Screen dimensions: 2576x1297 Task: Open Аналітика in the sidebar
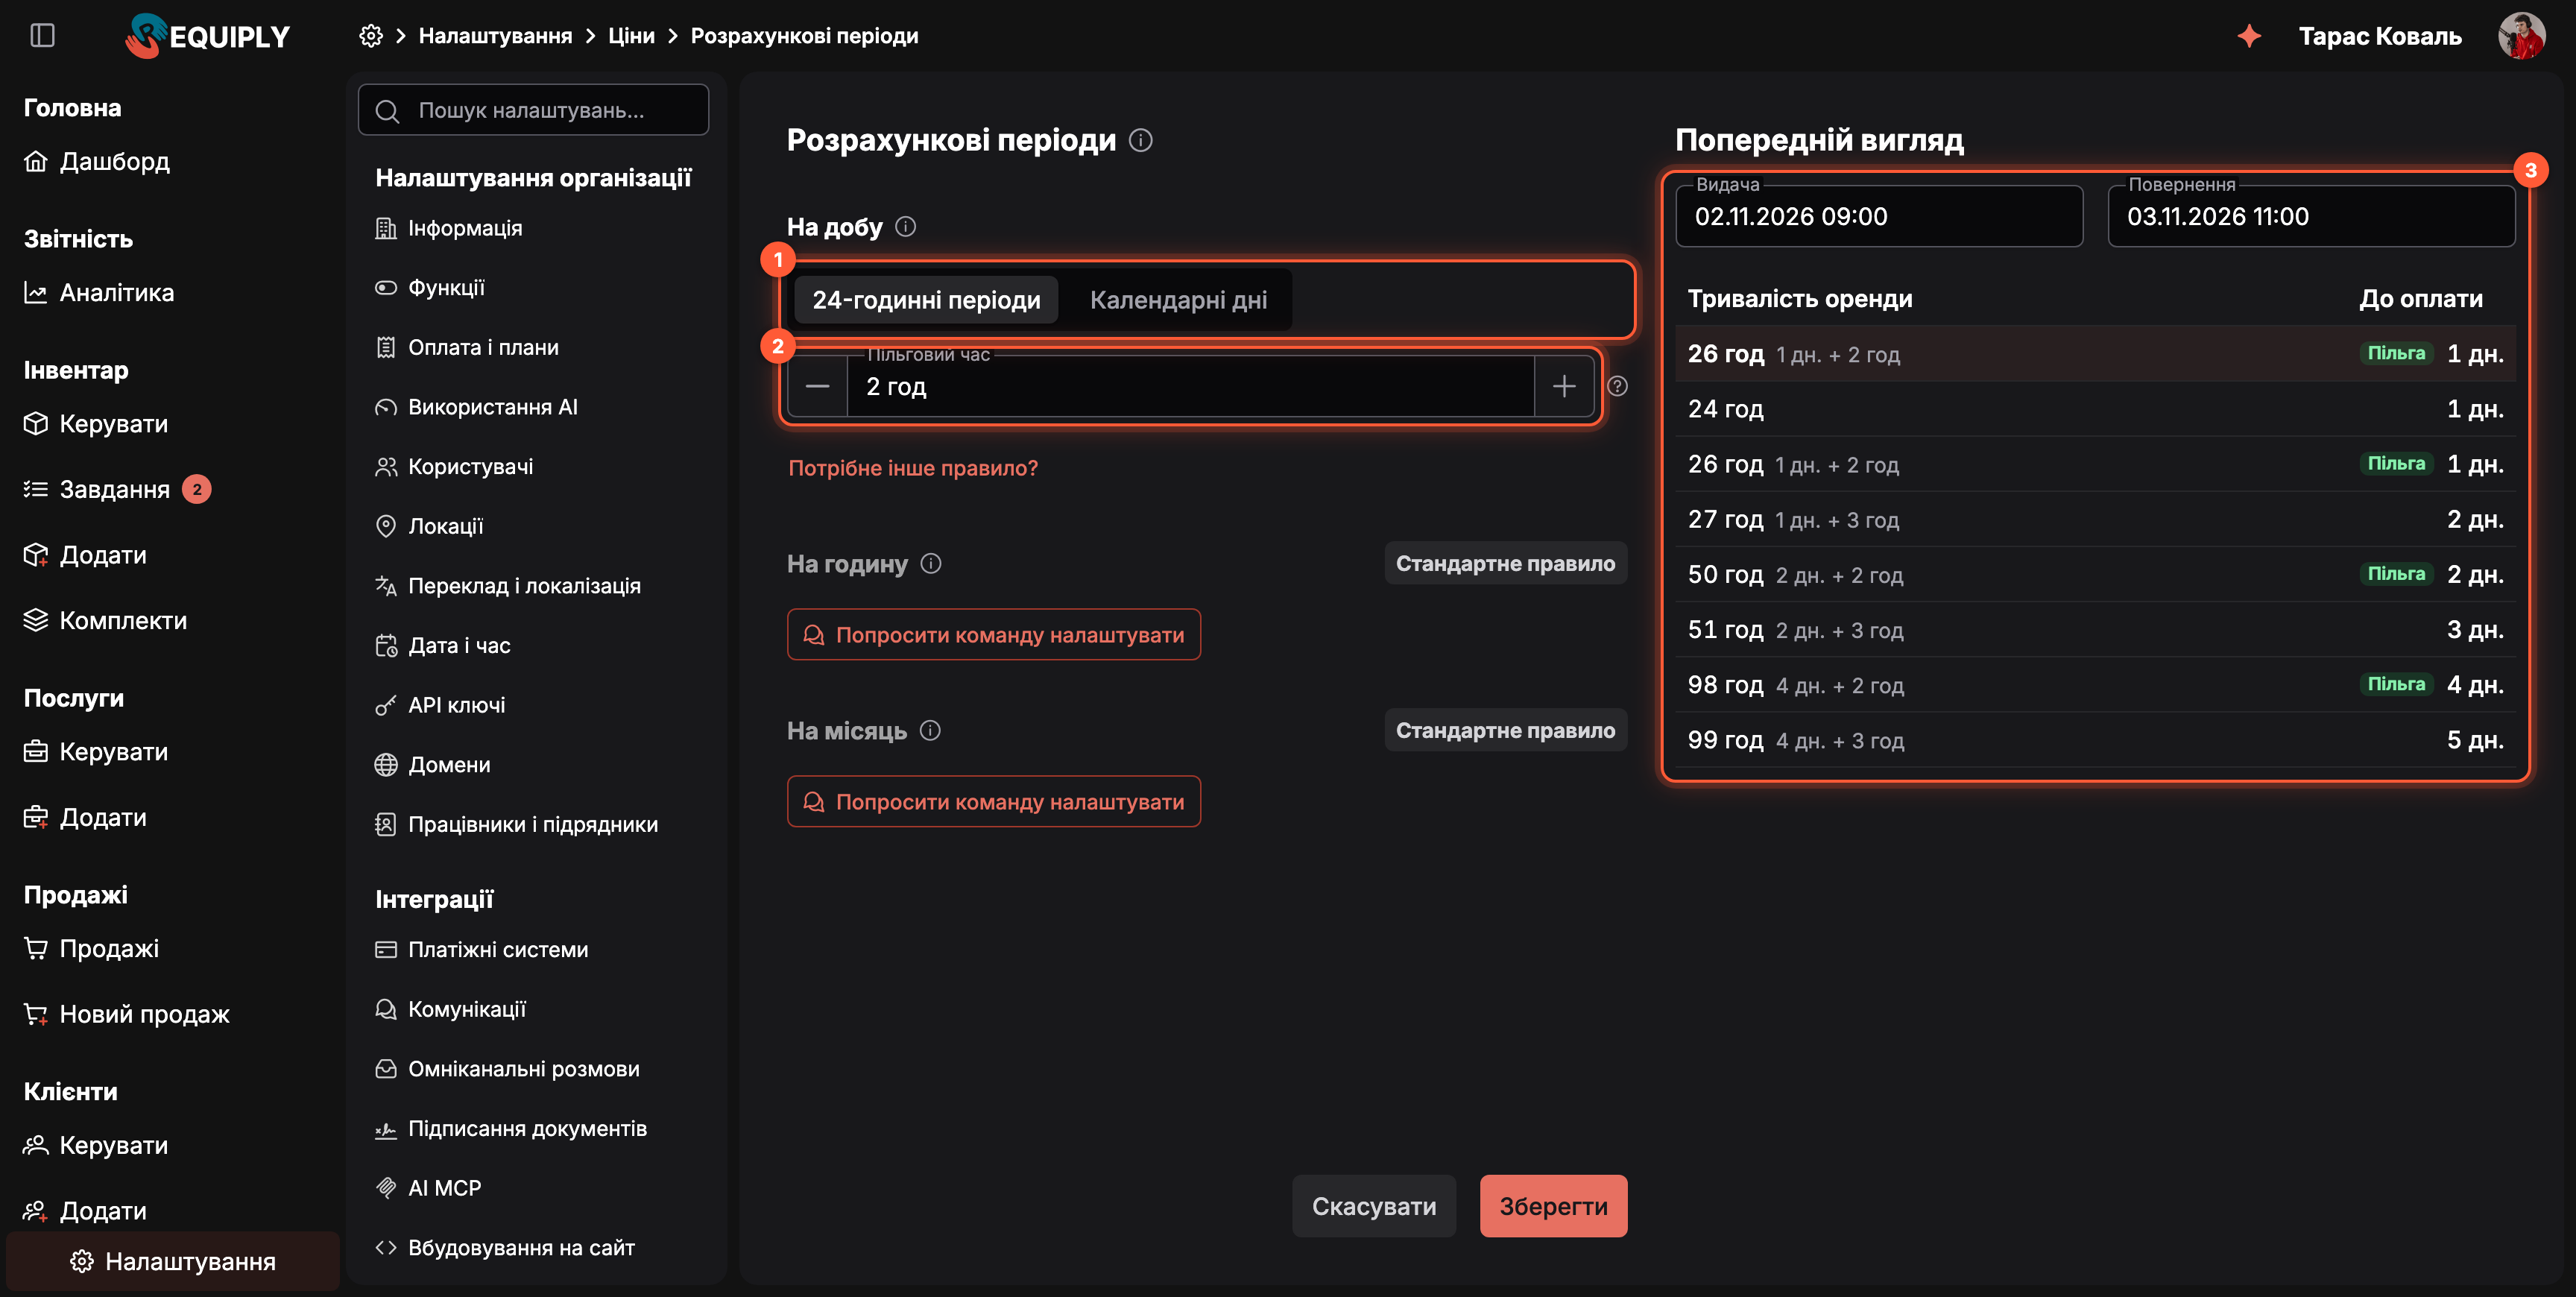coord(99,293)
